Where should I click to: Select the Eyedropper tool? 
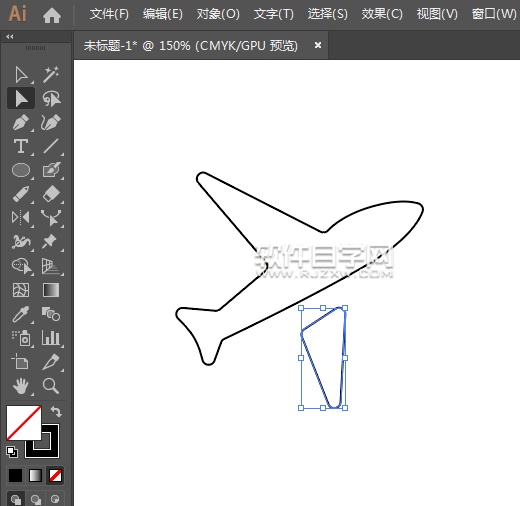point(21,314)
